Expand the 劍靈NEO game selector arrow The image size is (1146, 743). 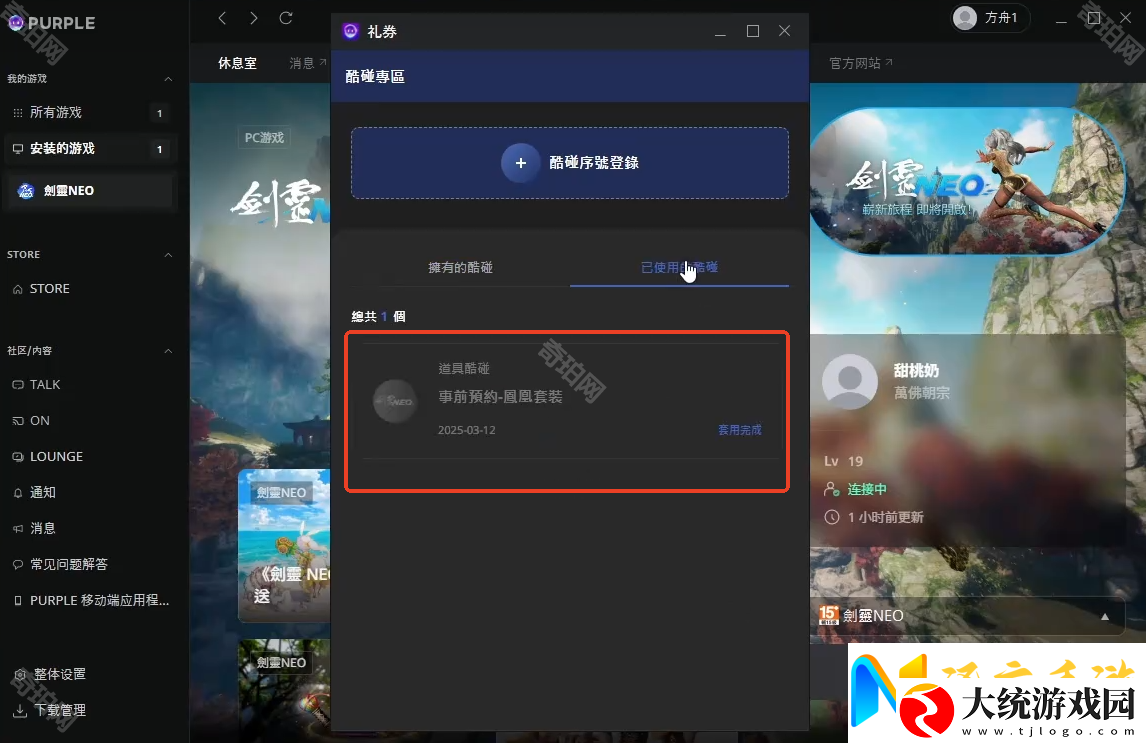1104,616
